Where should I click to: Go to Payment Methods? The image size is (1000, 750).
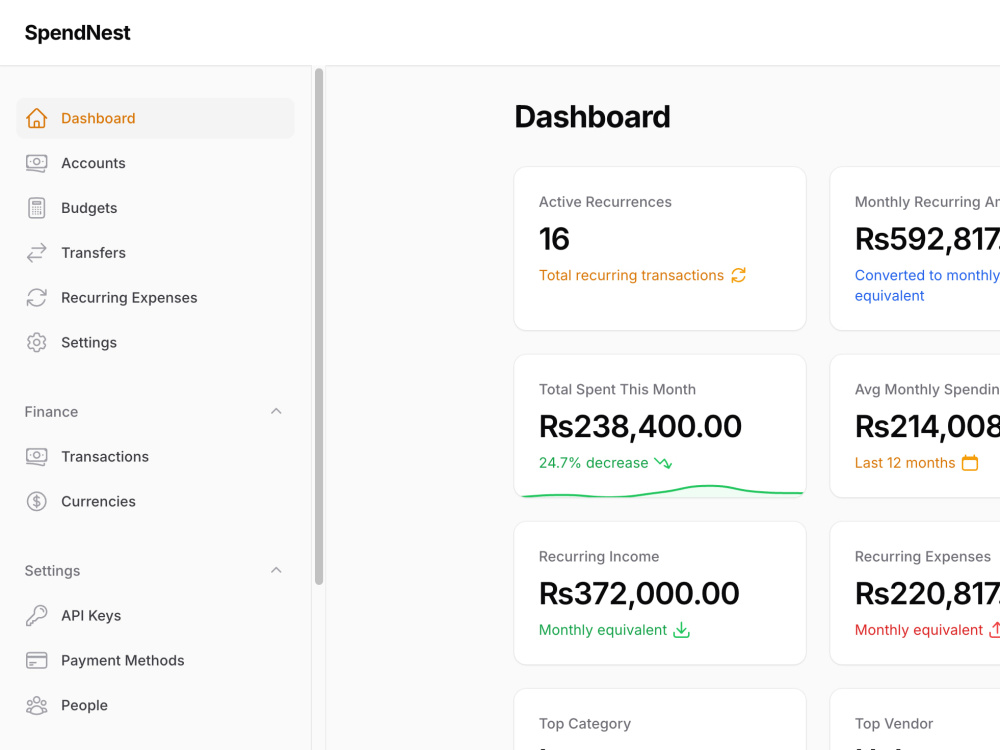point(155,660)
